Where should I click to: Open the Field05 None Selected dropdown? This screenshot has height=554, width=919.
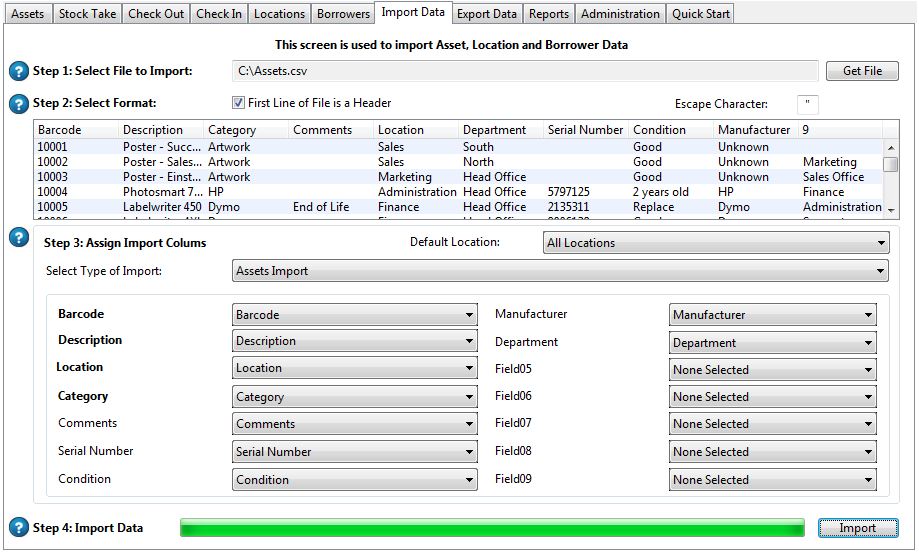coord(772,370)
